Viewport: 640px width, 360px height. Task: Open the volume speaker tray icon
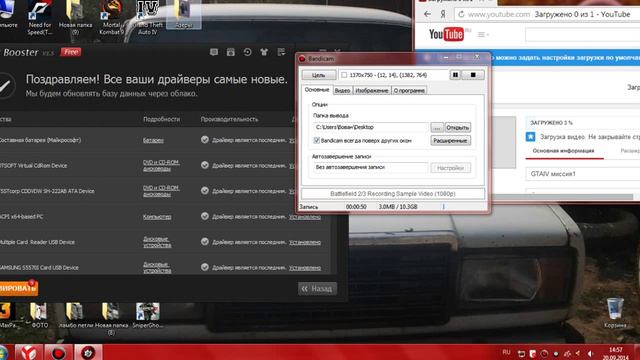click(590, 353)
